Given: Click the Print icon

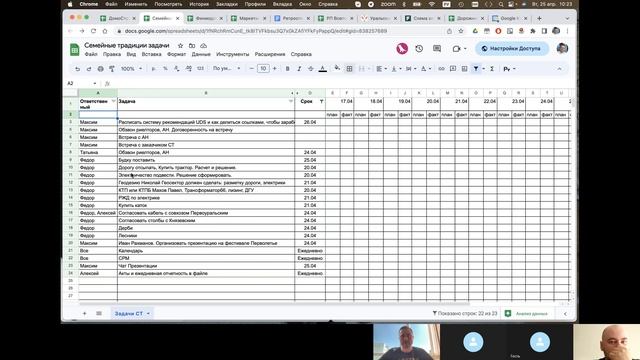Looking at the screenshot, I should click(100, 69).
